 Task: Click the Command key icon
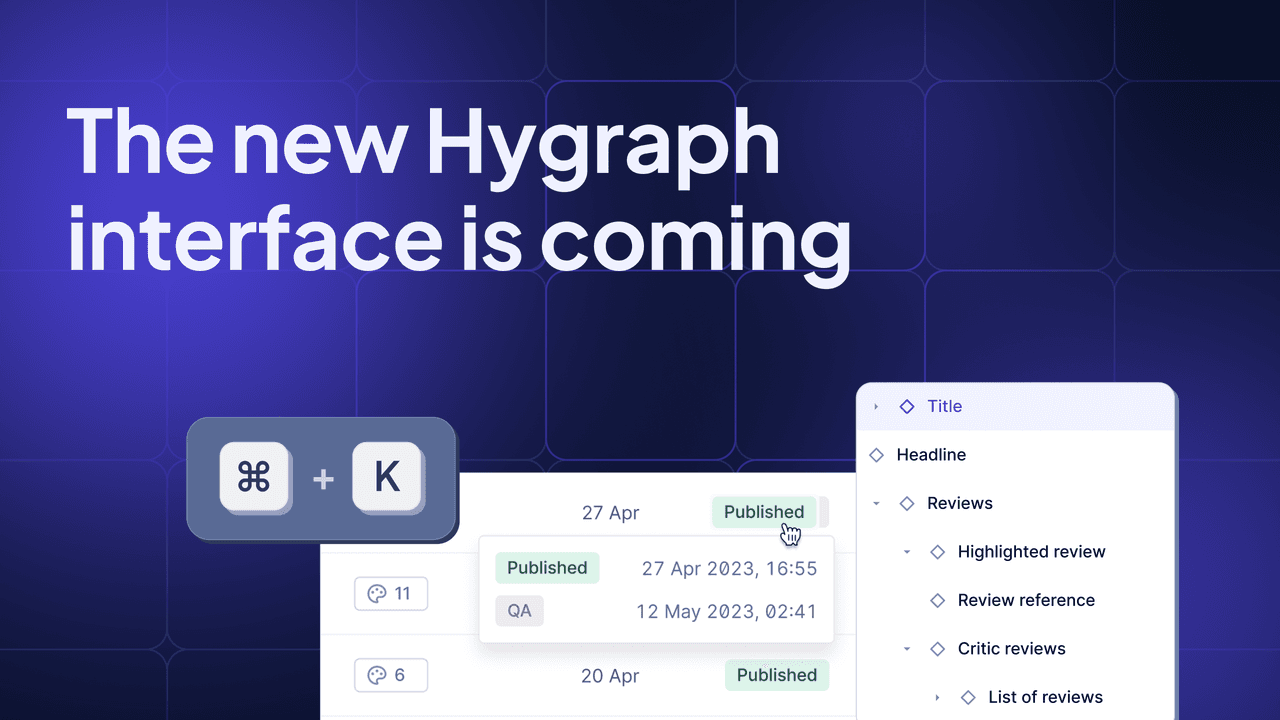tap(254, 477)
